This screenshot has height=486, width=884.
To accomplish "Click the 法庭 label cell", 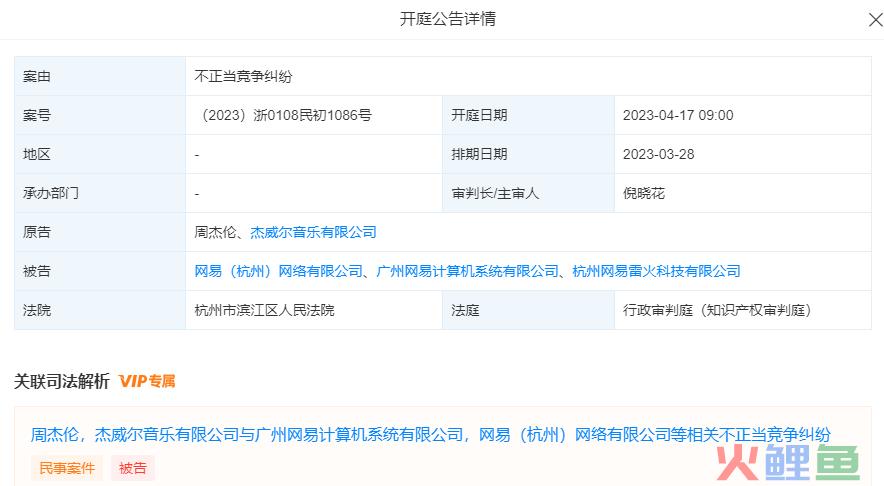I will (x=528, y=310).
